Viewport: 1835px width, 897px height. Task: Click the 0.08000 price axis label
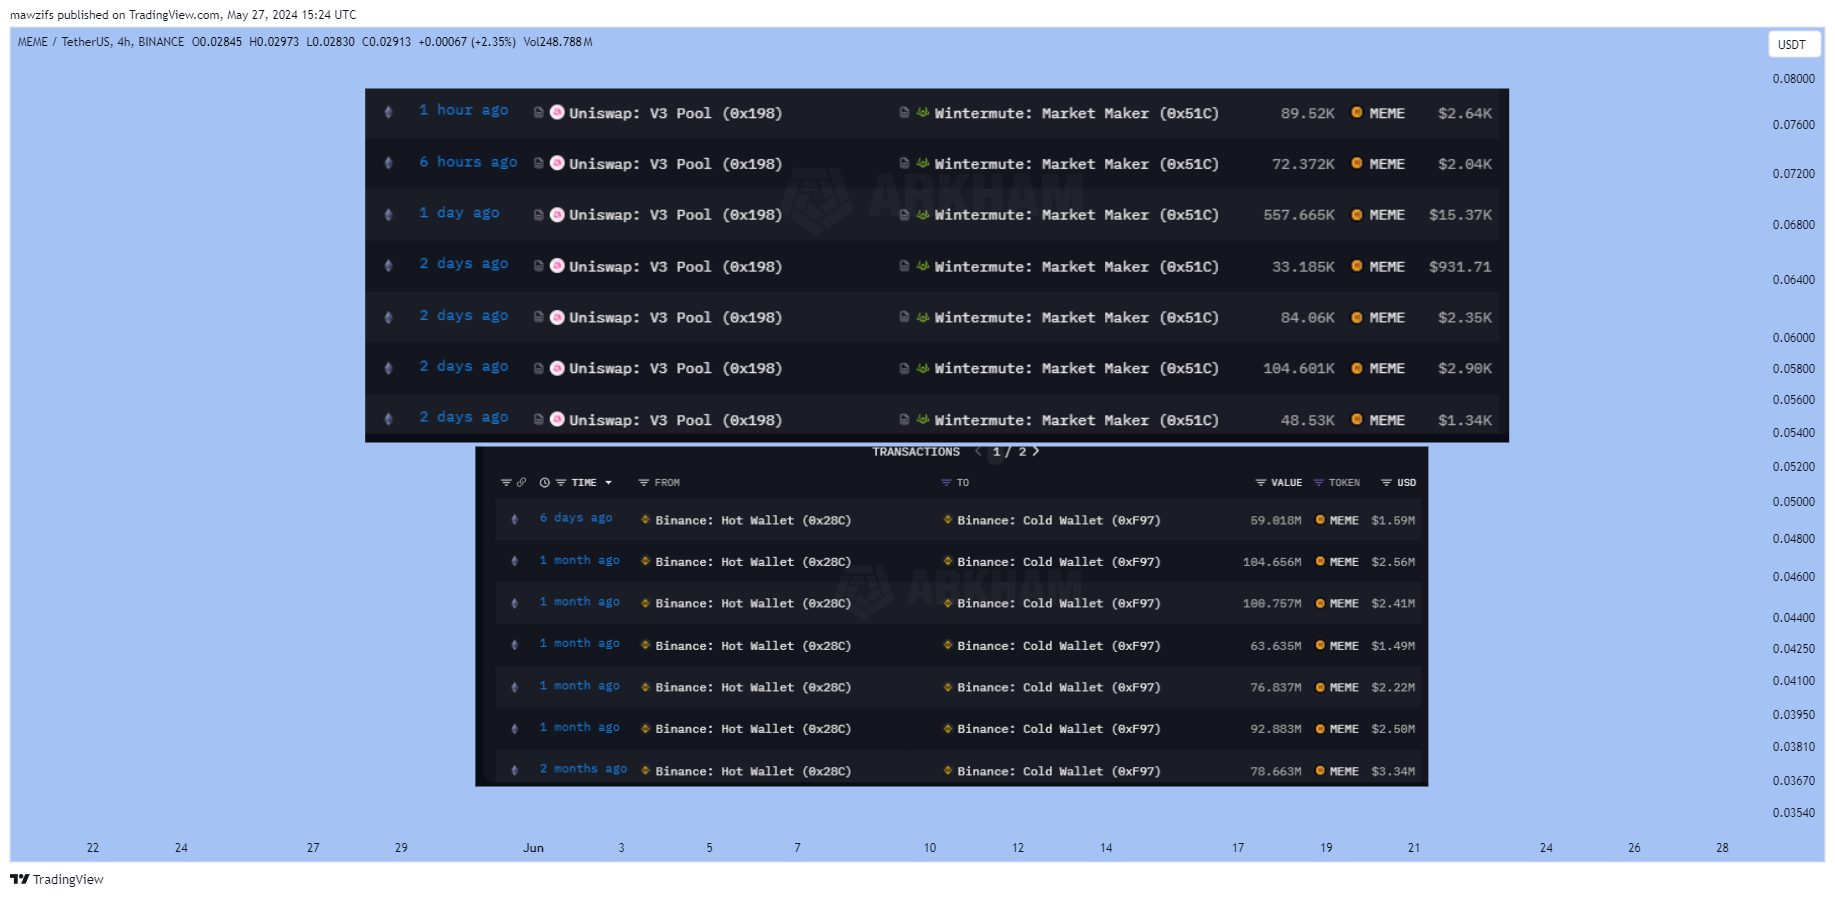[x=1794, y=79]
